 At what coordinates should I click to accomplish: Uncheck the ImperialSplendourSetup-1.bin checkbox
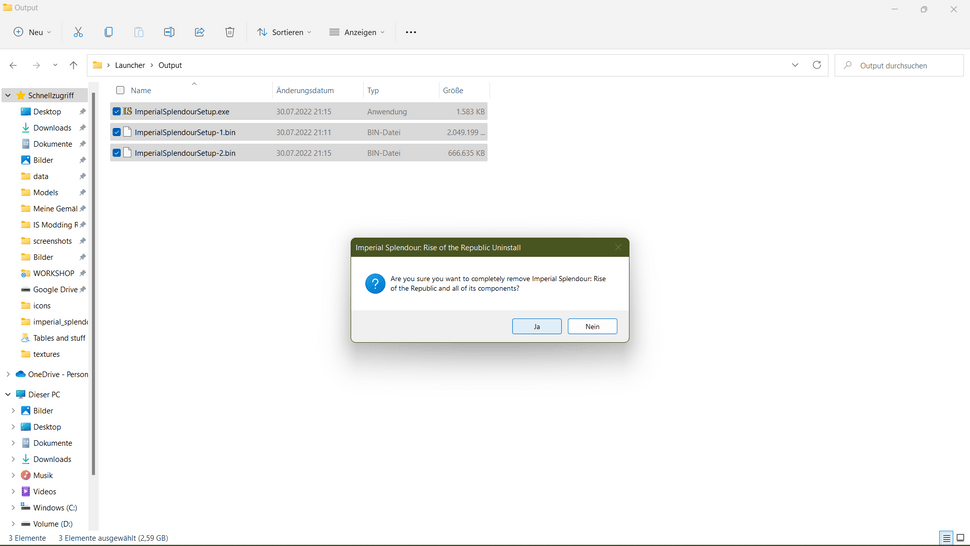117,132
